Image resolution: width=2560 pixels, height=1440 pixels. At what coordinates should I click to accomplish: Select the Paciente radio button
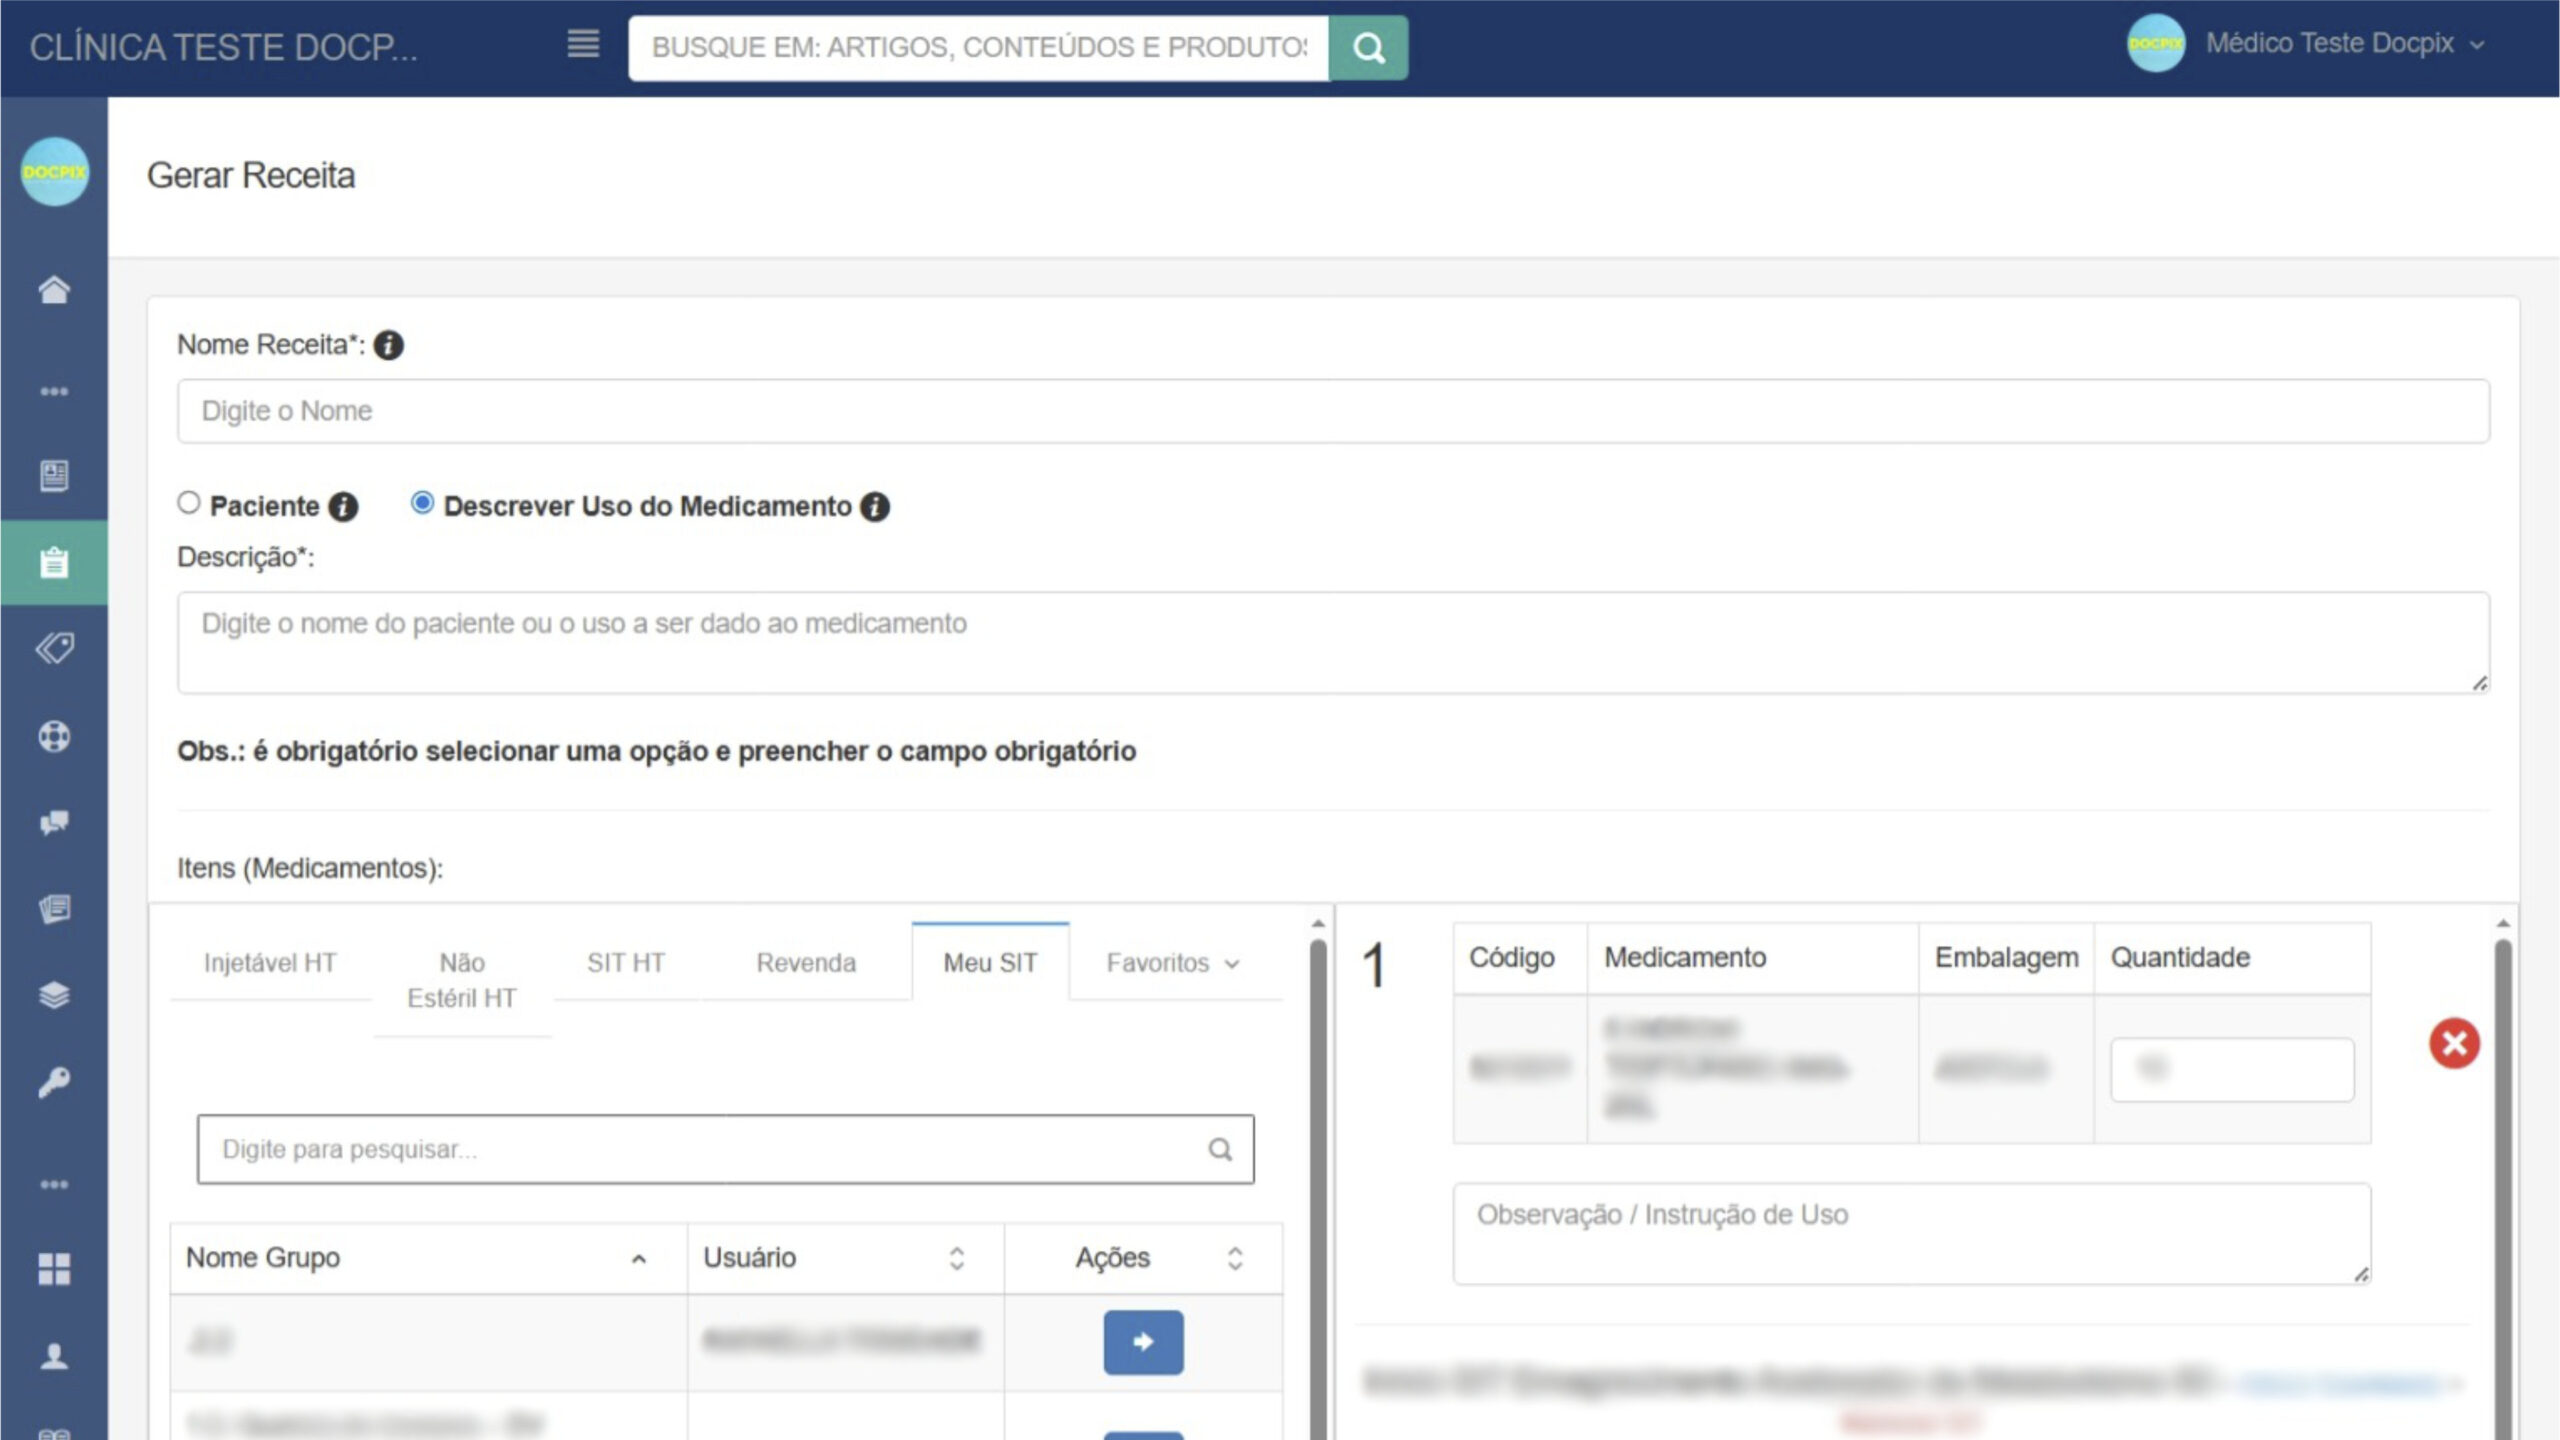click(x=189, y=503)
